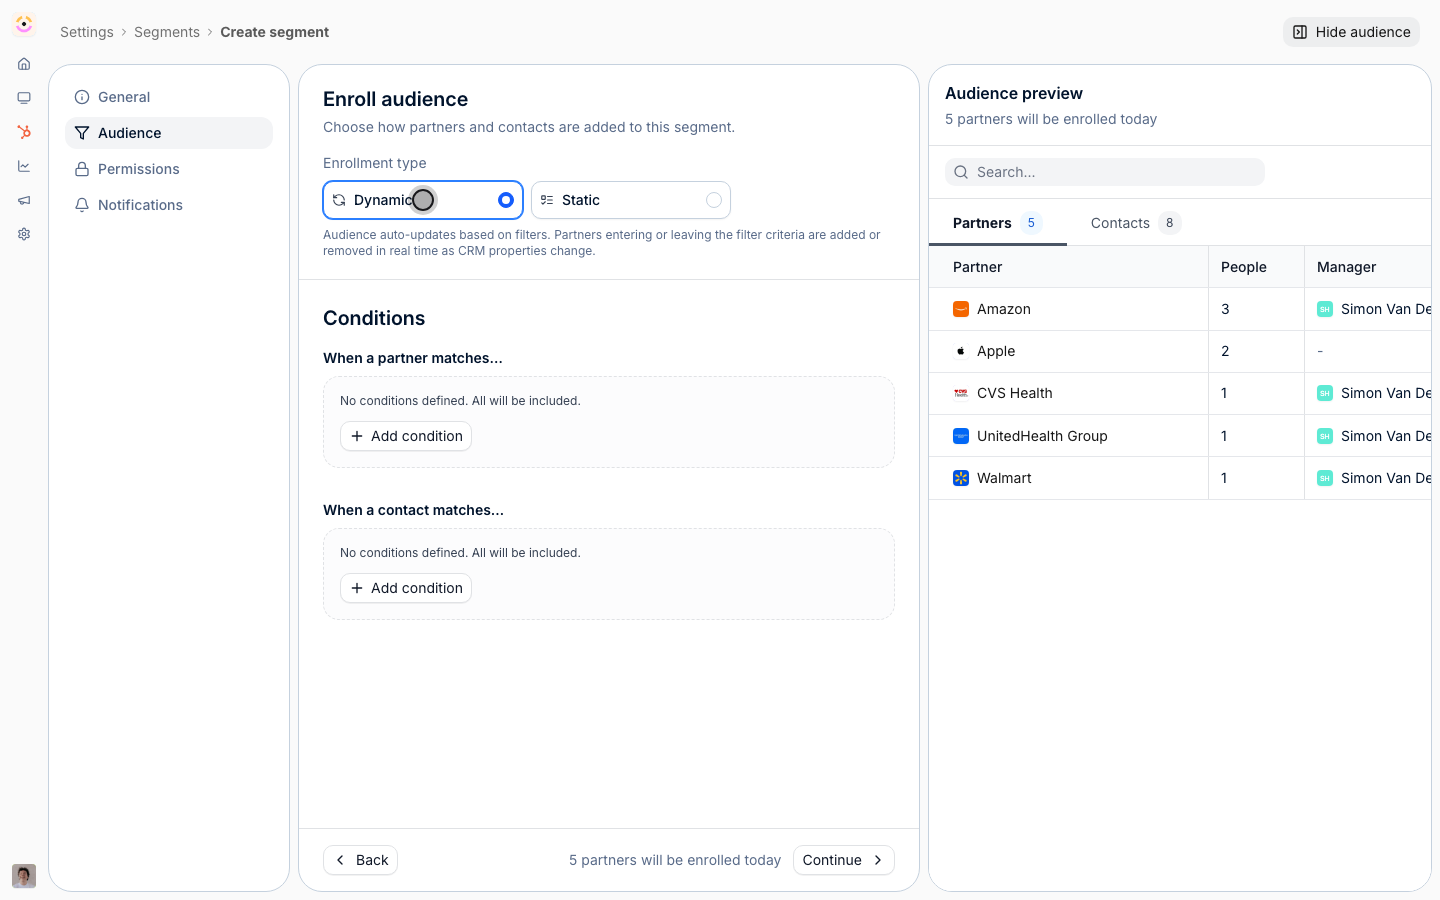
Task: Click the app logo at top left
Action: [24, 24]
